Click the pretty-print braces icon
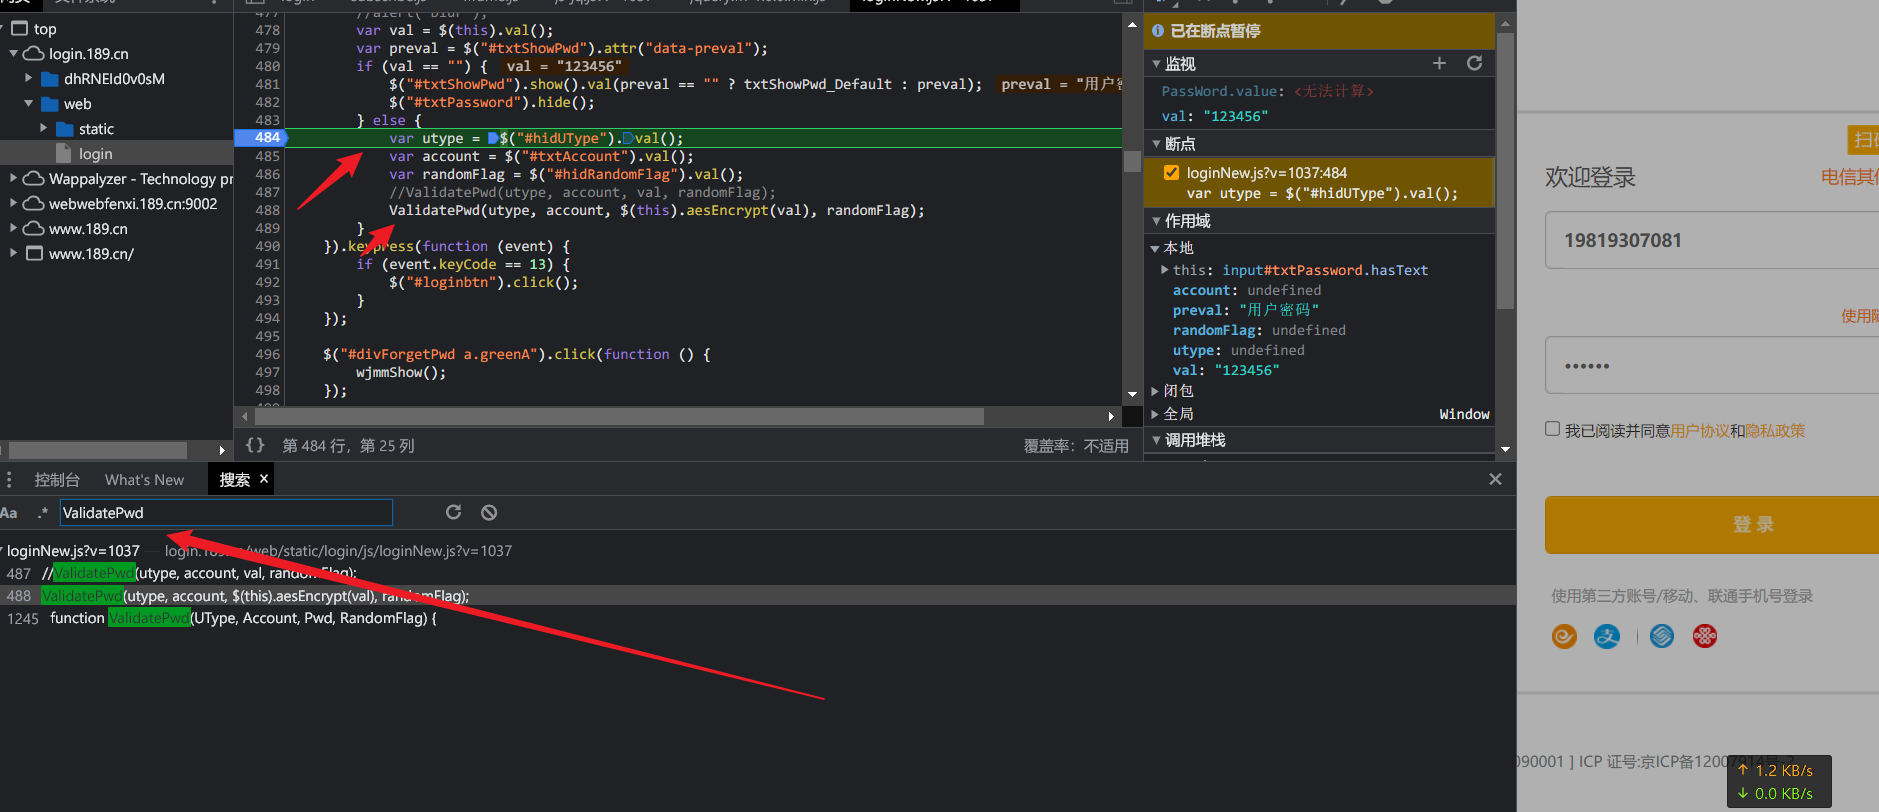 coord(255,445)
